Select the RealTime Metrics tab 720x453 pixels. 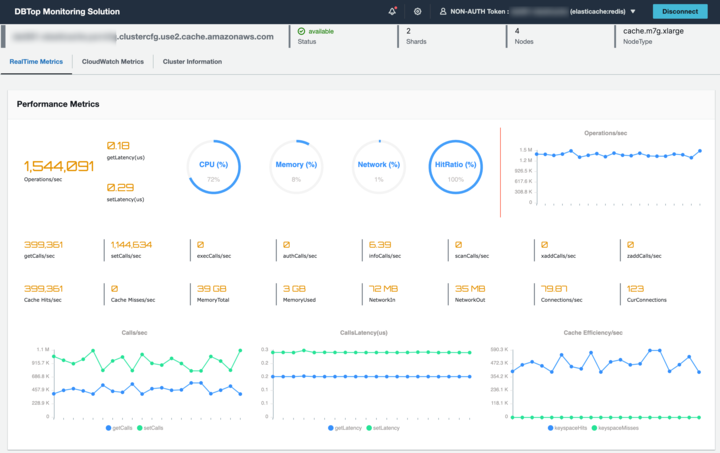pyautogui.click(x=36, y=62)
